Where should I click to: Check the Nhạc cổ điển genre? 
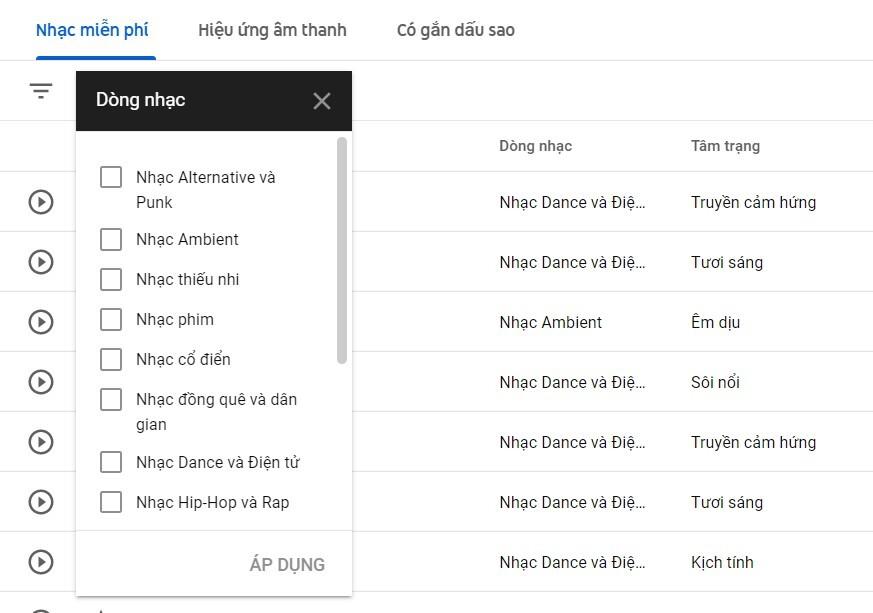[111, 359]
